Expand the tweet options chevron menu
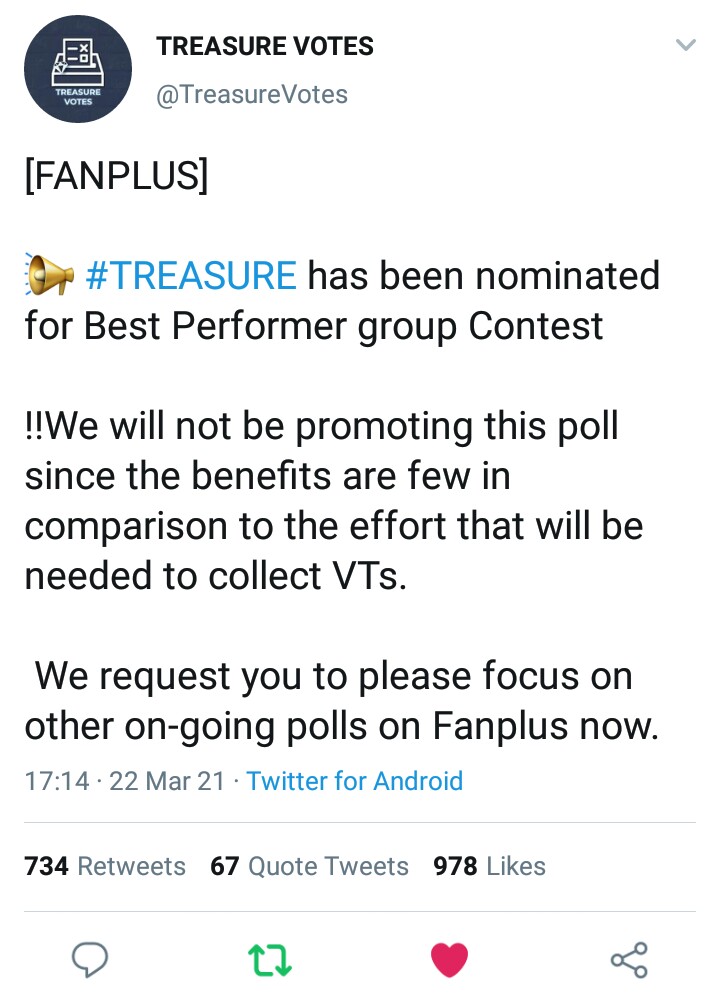Screen dimensions: 720x1006 point(685,45)
